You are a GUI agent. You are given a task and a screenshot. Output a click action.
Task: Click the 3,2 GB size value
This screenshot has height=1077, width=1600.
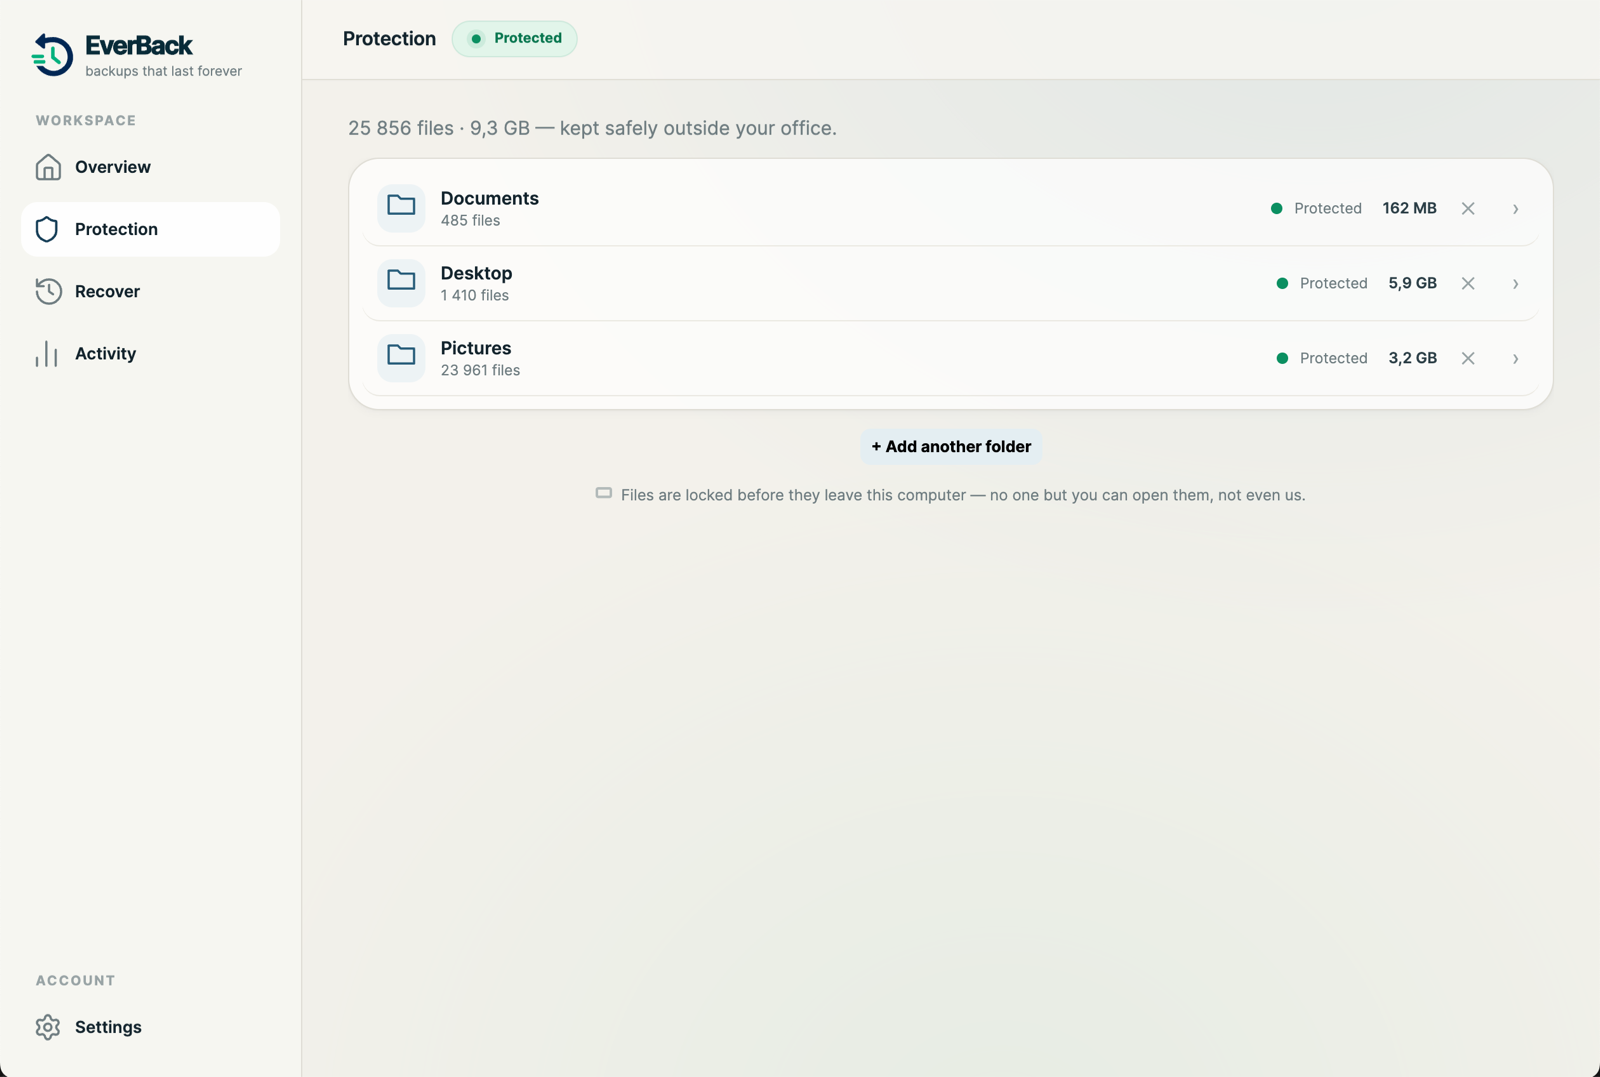click(1412, 358)
